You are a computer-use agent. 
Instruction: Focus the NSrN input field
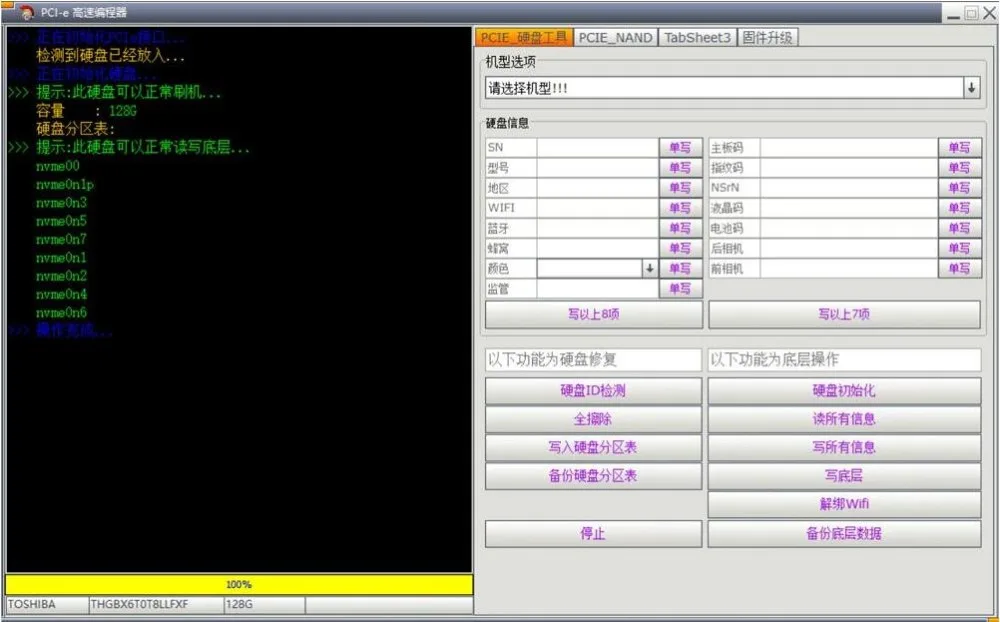[849, 188]
